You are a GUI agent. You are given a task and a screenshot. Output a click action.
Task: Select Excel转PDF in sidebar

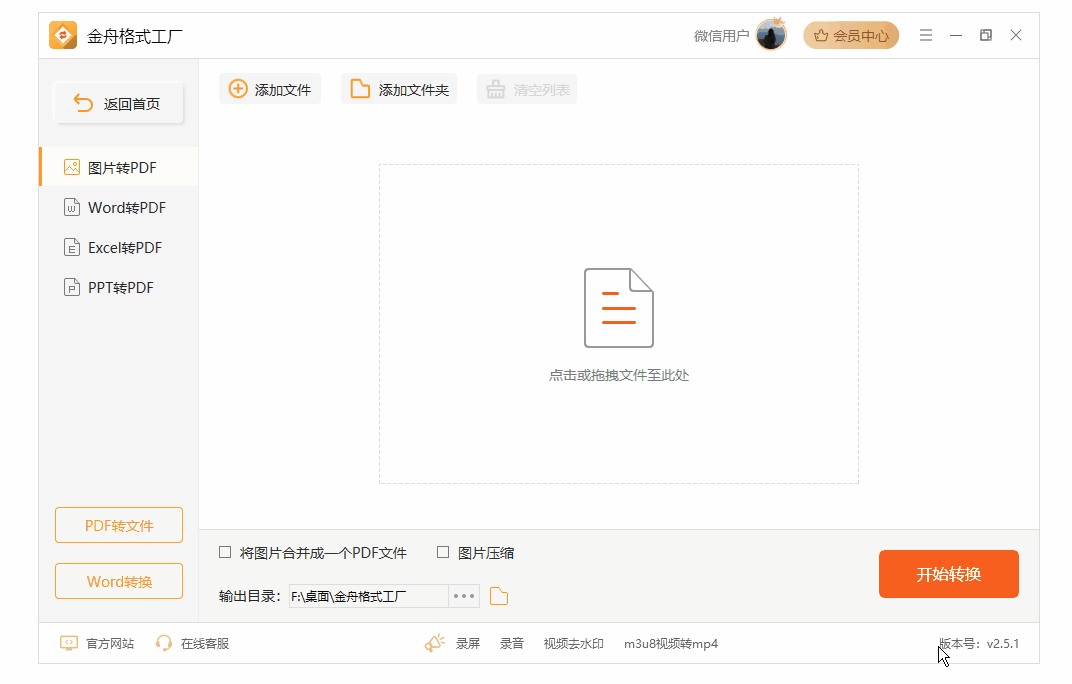click(x=124, y=248)
